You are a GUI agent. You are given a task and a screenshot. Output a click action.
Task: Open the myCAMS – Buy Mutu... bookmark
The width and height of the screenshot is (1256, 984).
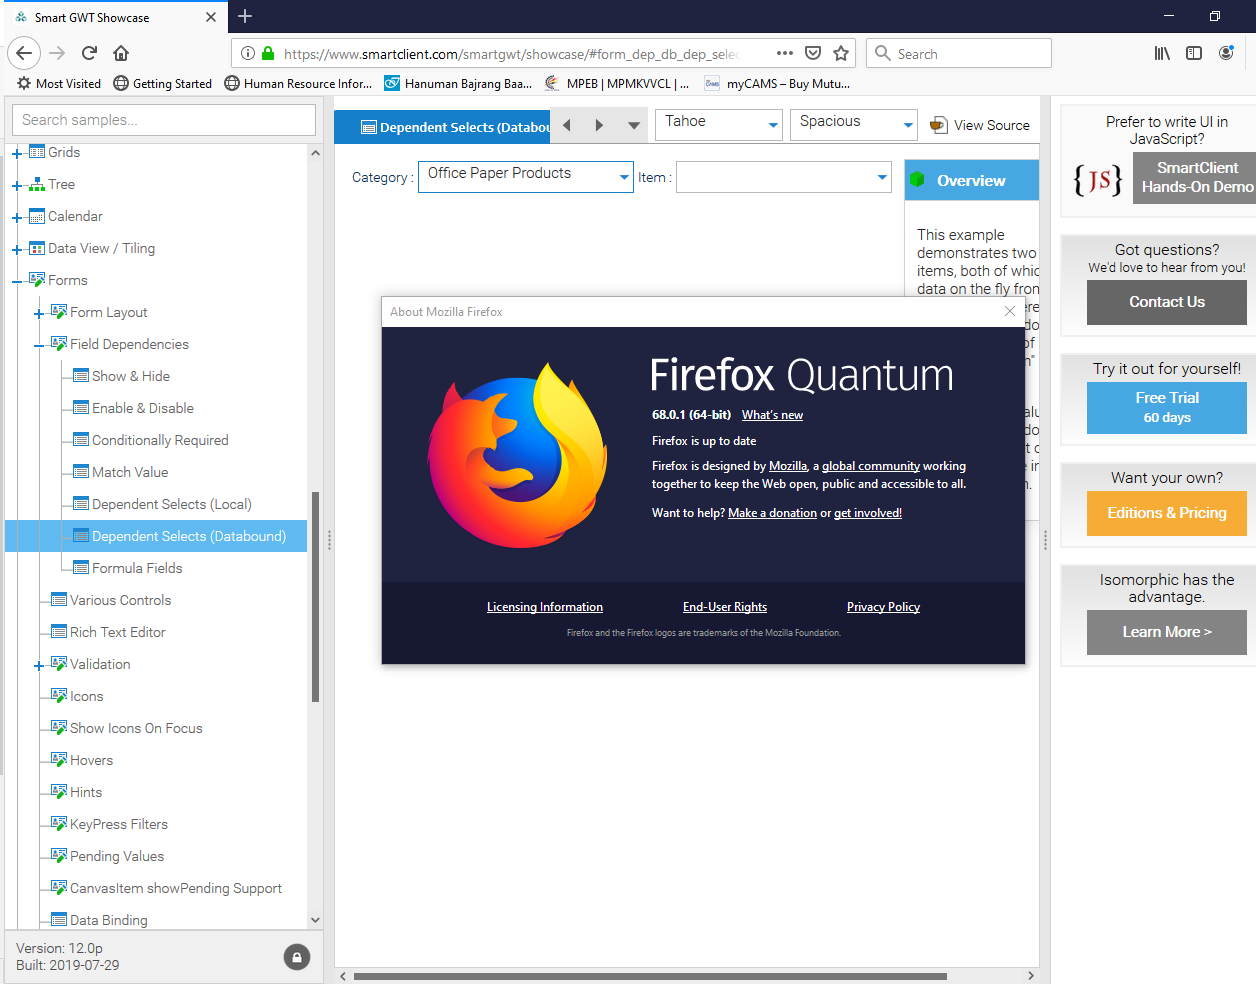[x=777, y=83]
